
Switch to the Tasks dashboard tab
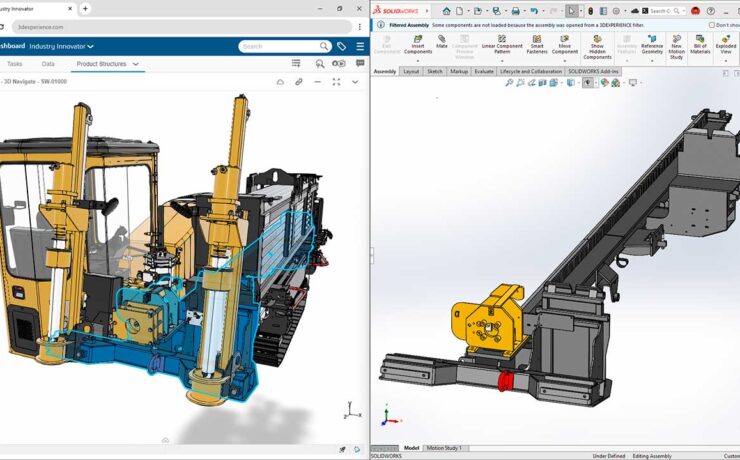[x=15, y=64]
